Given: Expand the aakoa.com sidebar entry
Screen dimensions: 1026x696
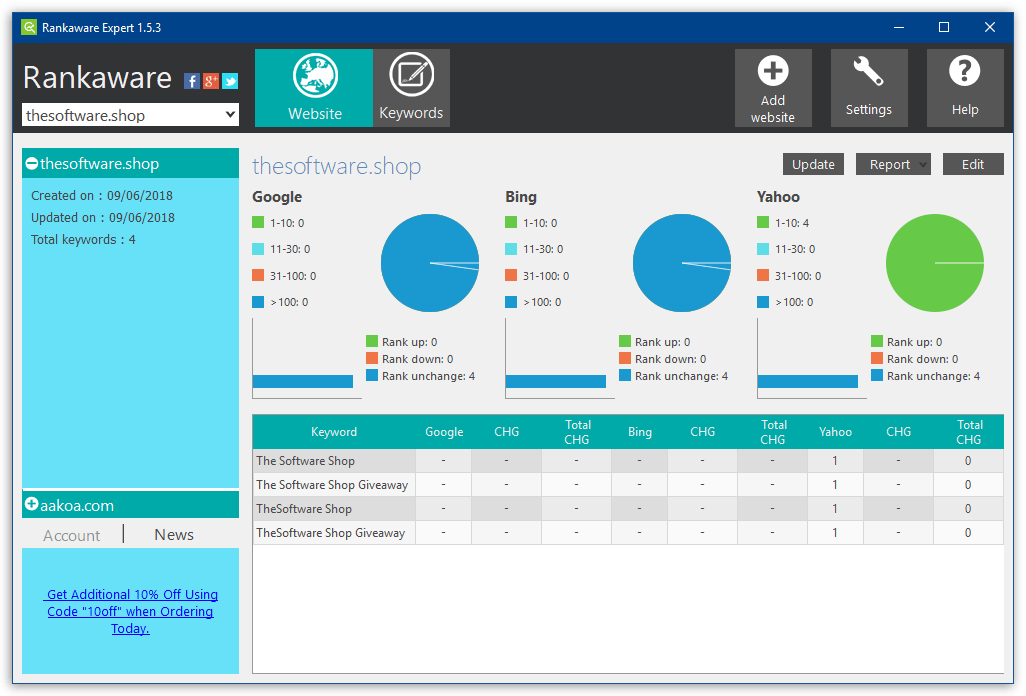Looking at the screenshot, I should 30,505.
